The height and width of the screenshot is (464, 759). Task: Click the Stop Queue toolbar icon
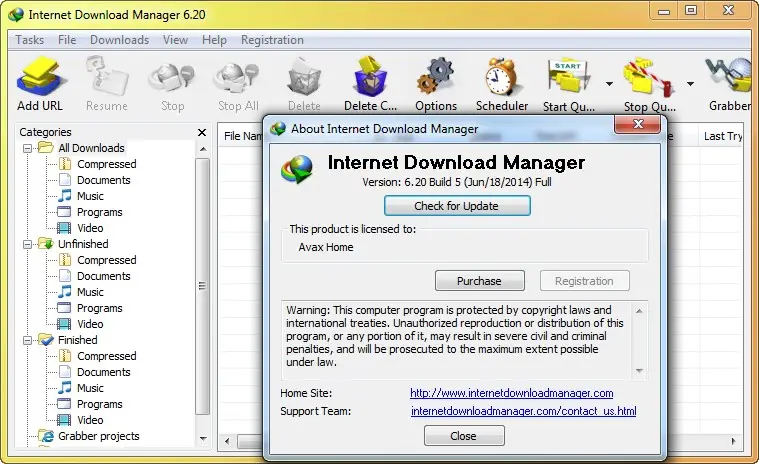click(650, 83)
